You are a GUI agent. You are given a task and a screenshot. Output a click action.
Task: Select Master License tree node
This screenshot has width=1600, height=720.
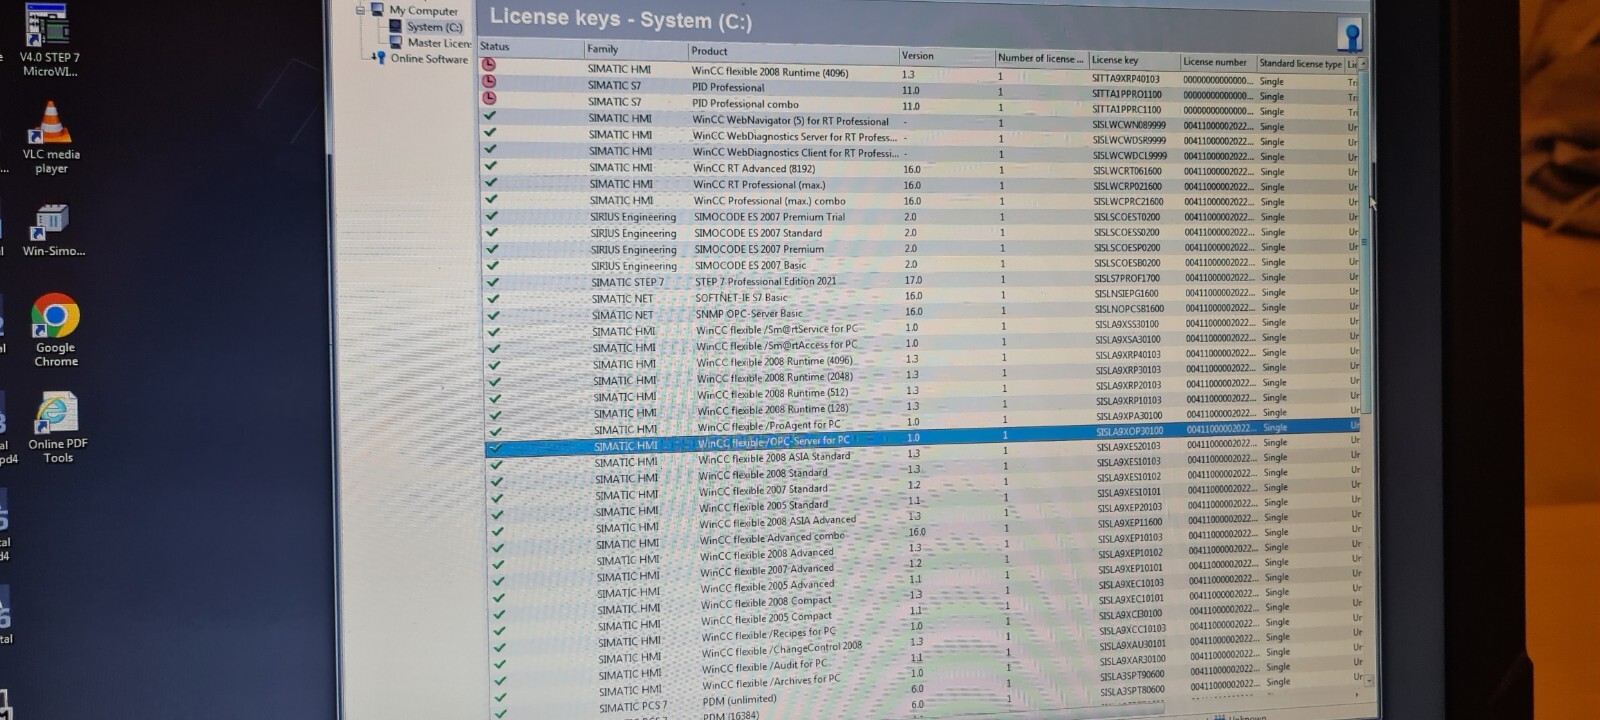[438, 43]
